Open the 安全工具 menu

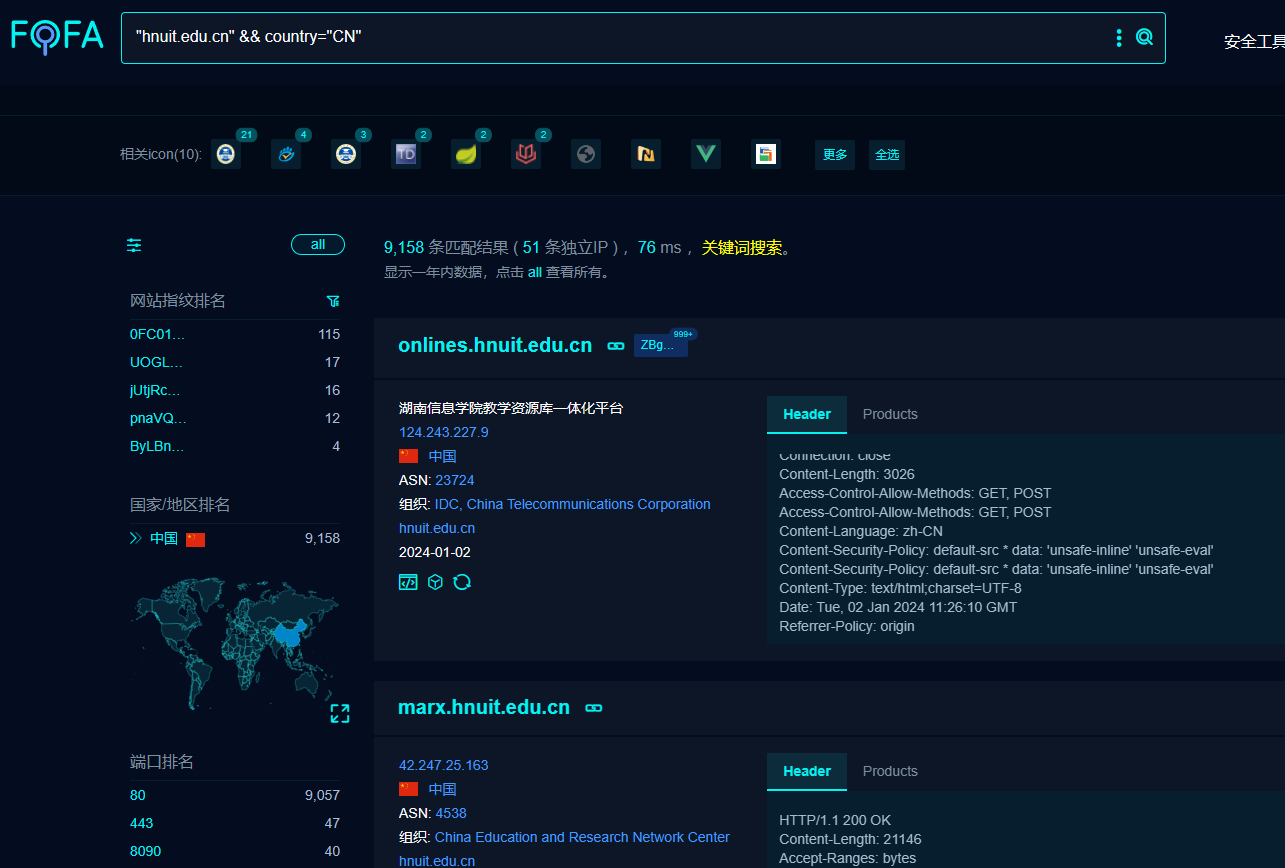[1254, 42]
